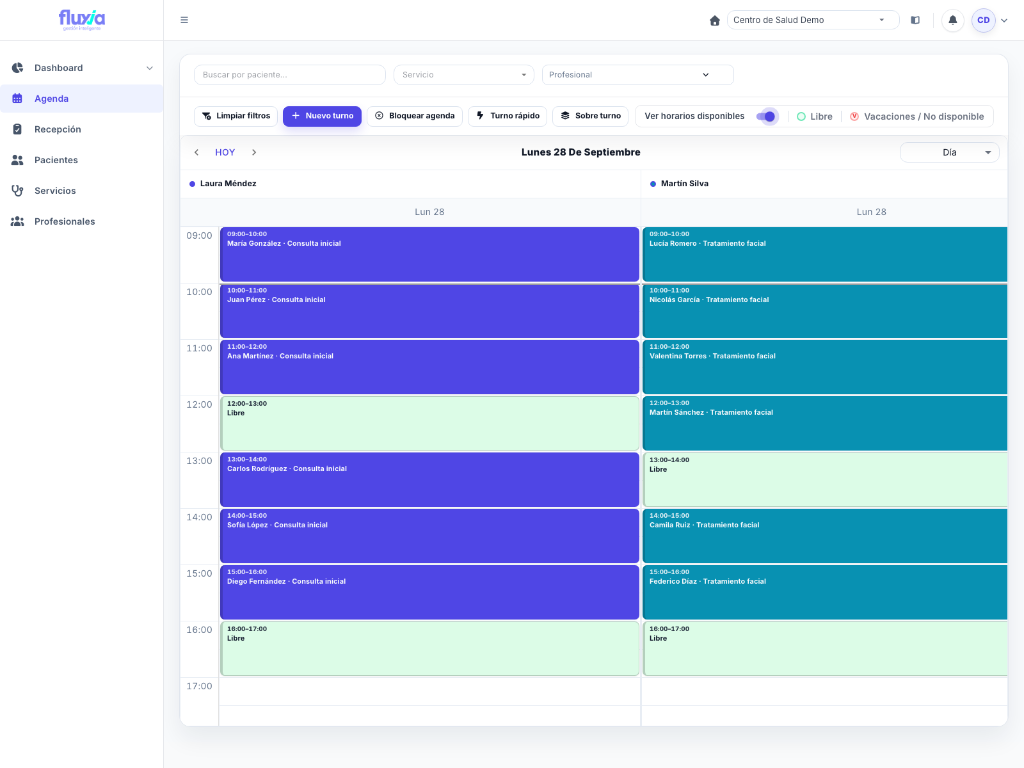Image resolution: width=1024 pixels, height=768 pixels.
Task: Open Servicios in sidebar
Action: pyautogui.click(x=82, y=191)
